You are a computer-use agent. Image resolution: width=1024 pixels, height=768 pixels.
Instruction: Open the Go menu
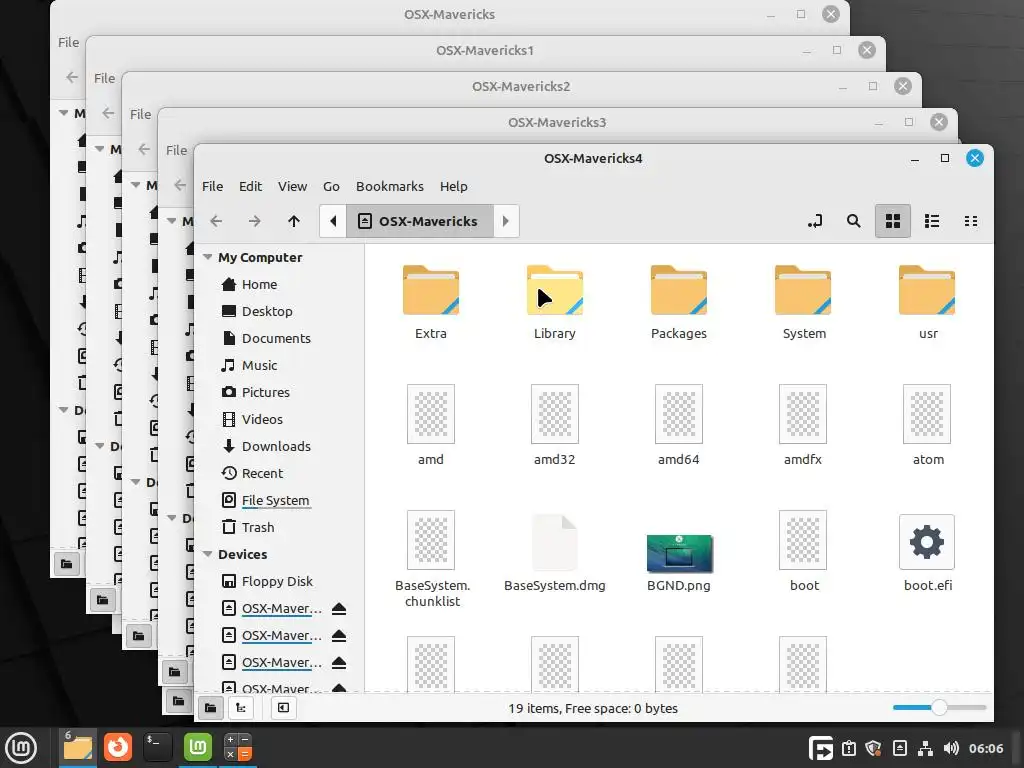pos(331,187)
